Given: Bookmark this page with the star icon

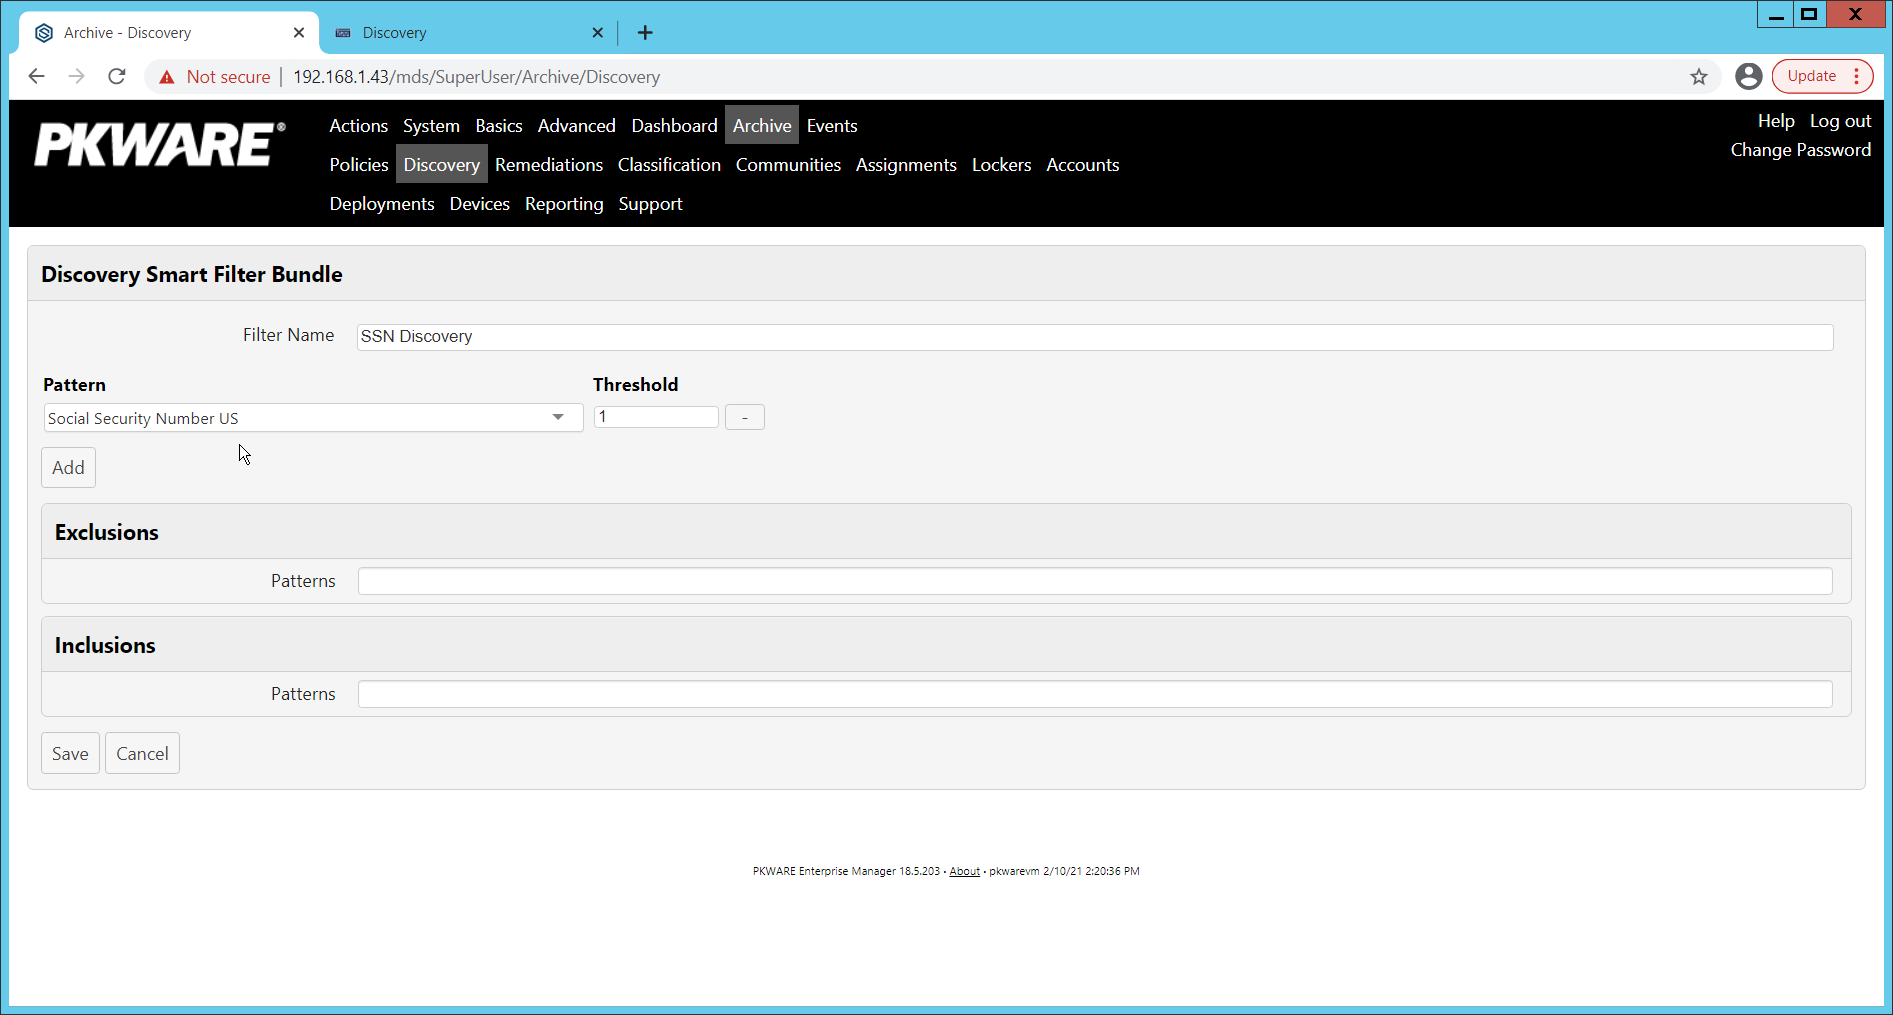Looking at the screenshot, I should pyautogui.click(x=1698, y=77).
